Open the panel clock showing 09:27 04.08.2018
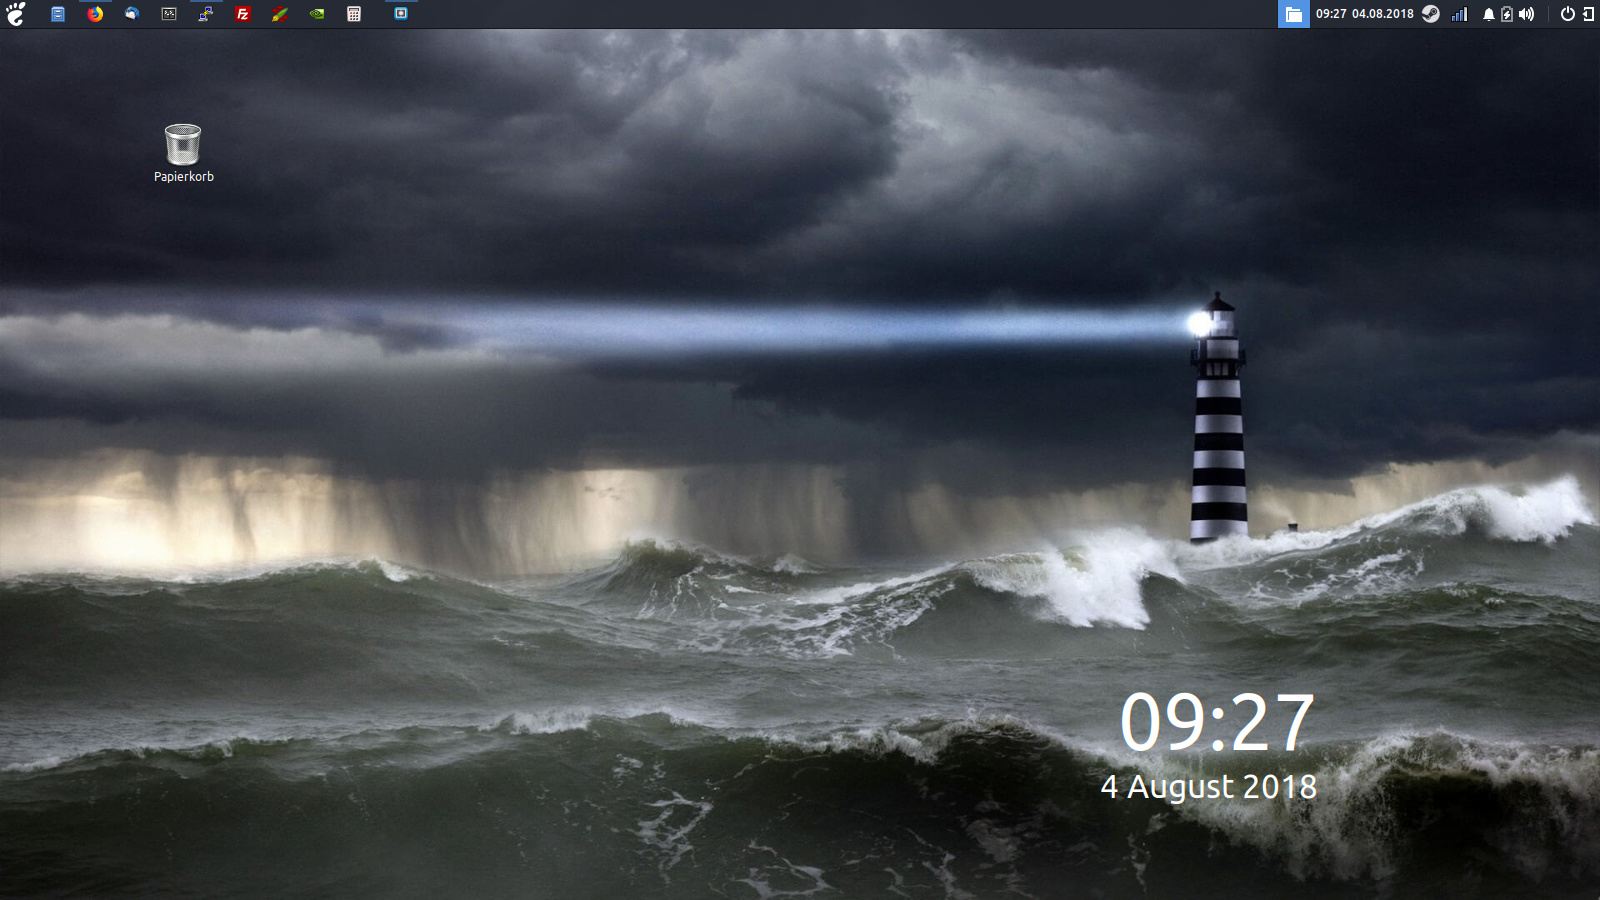The image size is (1600, 900). click(x=1364, y=14)
